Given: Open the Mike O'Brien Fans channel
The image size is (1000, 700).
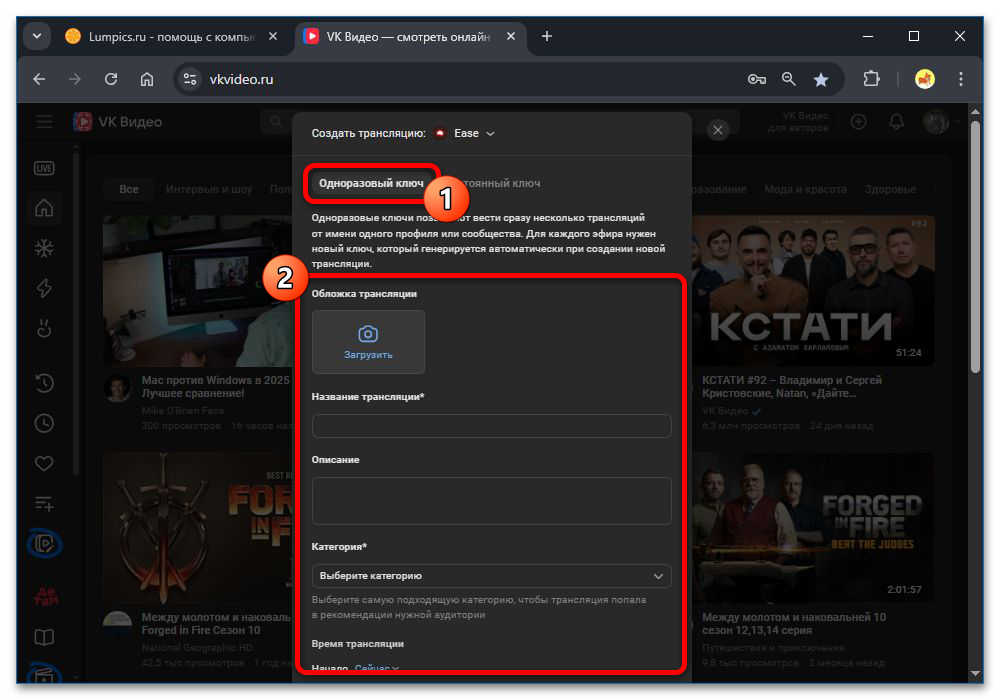Looking at the screenshot, I should pos(183,411).
